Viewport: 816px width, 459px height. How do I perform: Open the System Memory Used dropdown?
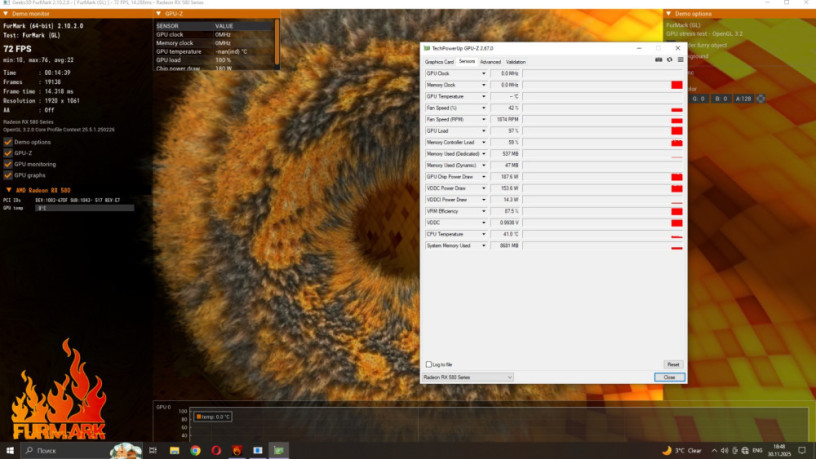tap(483, 246)
